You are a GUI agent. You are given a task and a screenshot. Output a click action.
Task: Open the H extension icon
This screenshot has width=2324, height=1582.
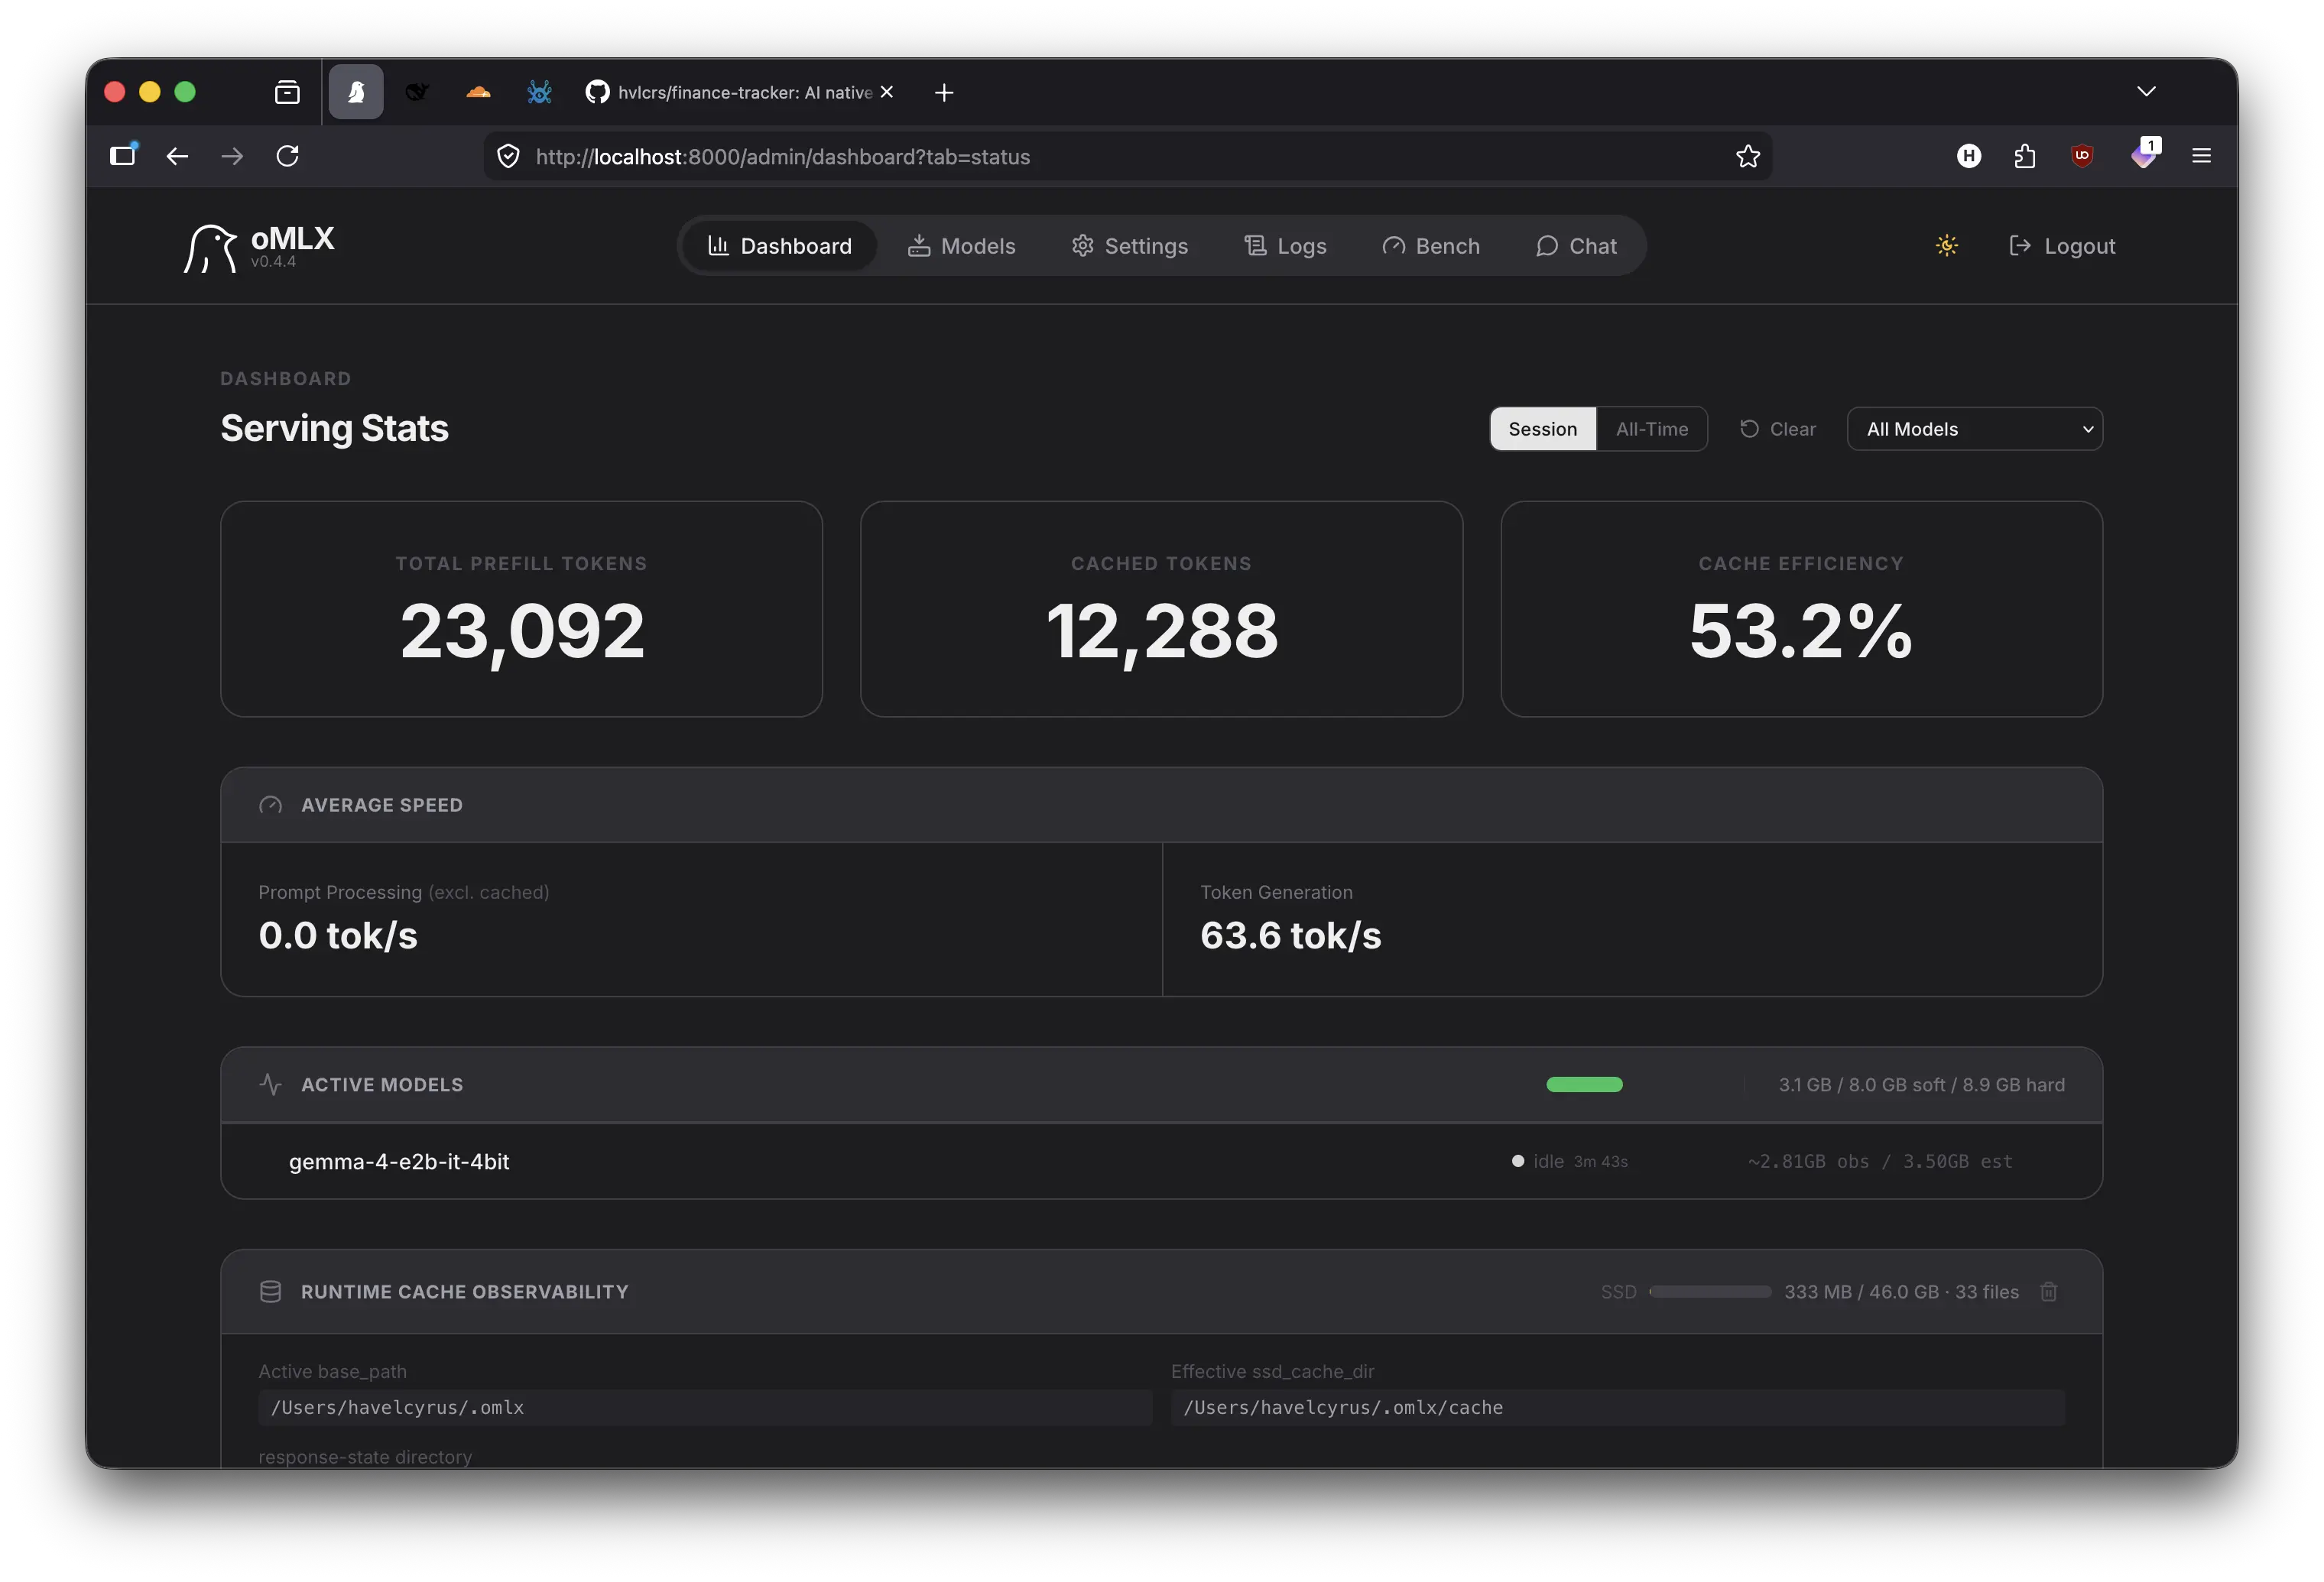coord(1968,156)
